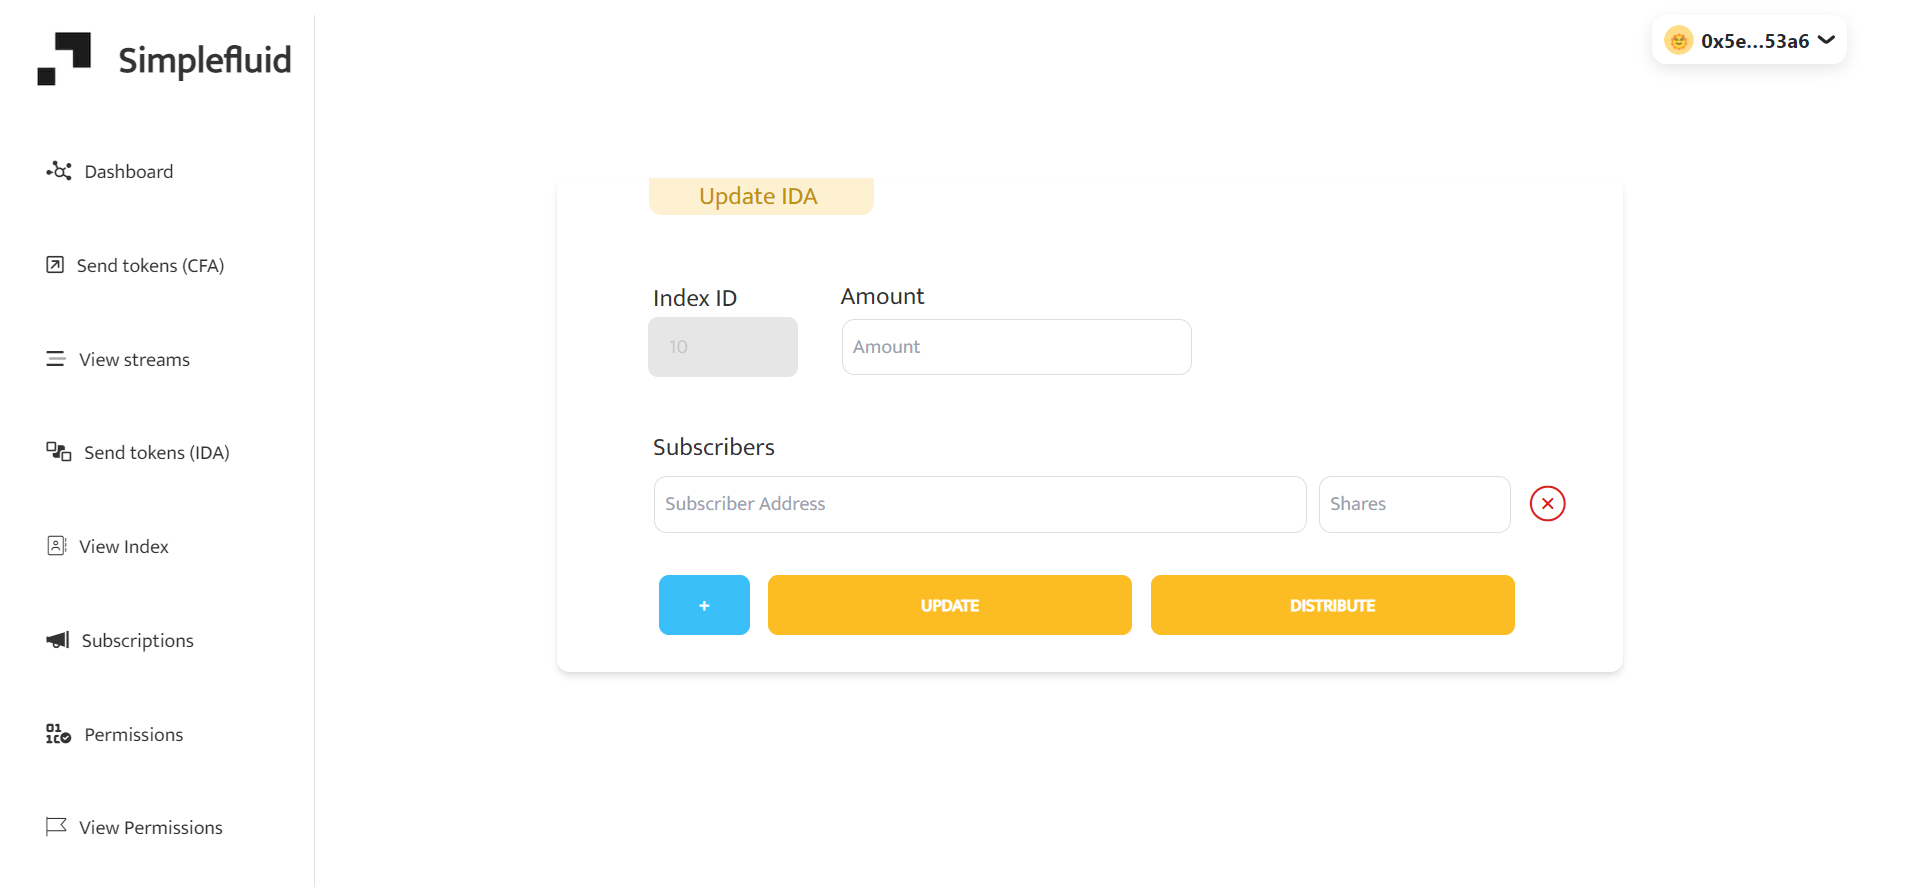Click the wallet avatar emoji icon
The height and width of the screenshot is (887, 1920).
click(1679, 41)
